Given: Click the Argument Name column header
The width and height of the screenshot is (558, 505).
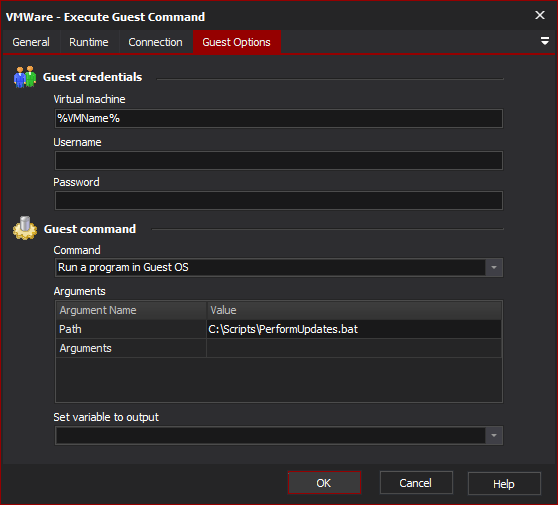Looking at the screenshot, I should [131, 310].
